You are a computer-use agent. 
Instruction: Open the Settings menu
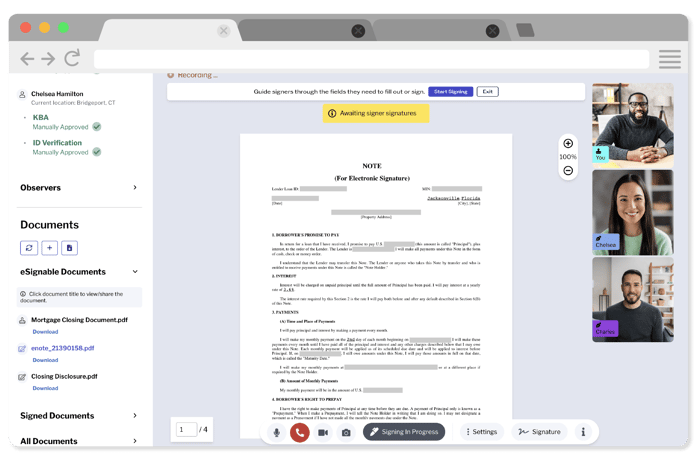pos(482,432)
